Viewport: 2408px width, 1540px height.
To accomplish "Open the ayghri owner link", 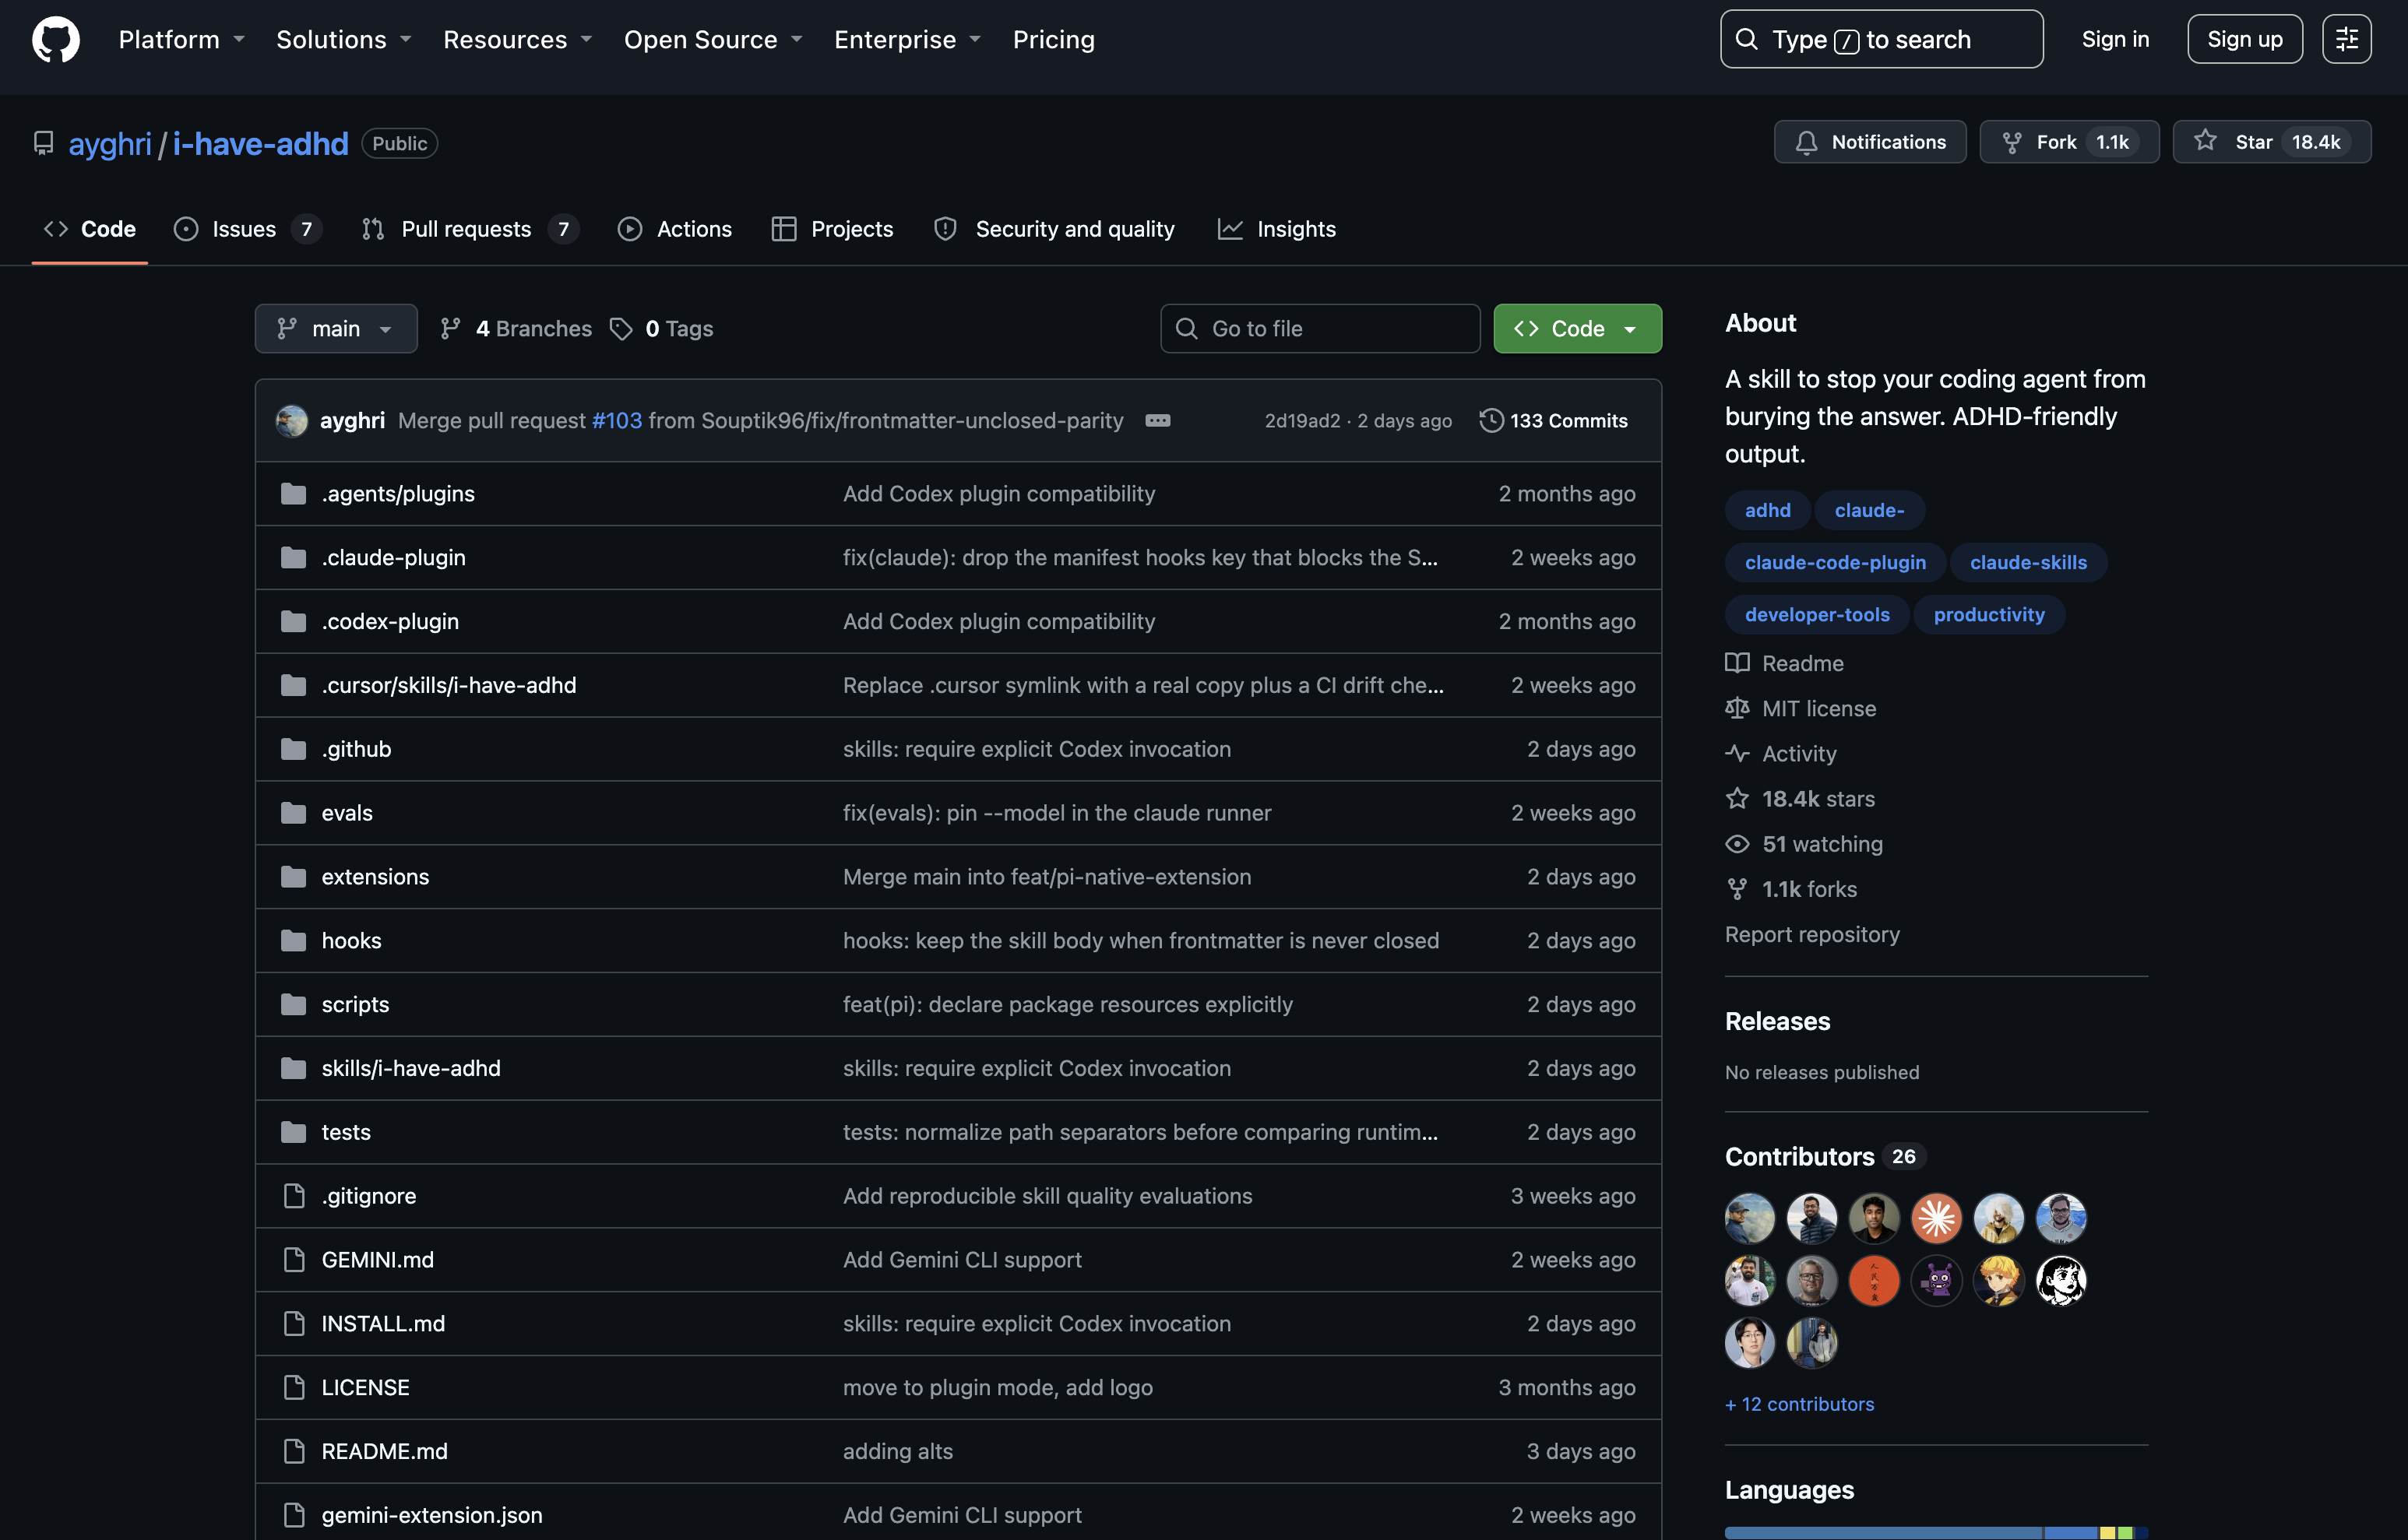I will [x=110, y=143].
